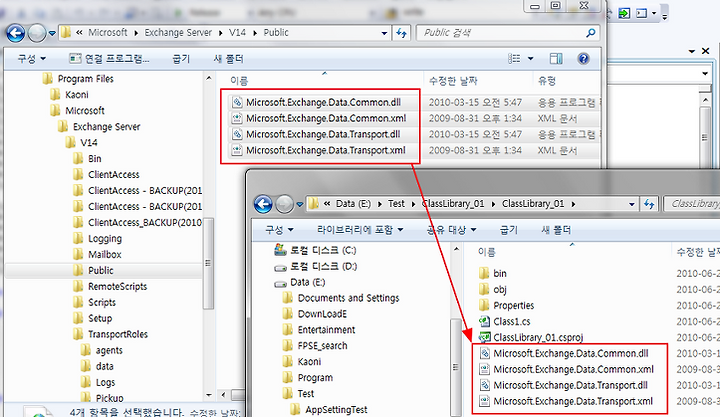720x417 pixels.
Task: Open 구성 menu in Public window
Action: click(x=32, y=59)
